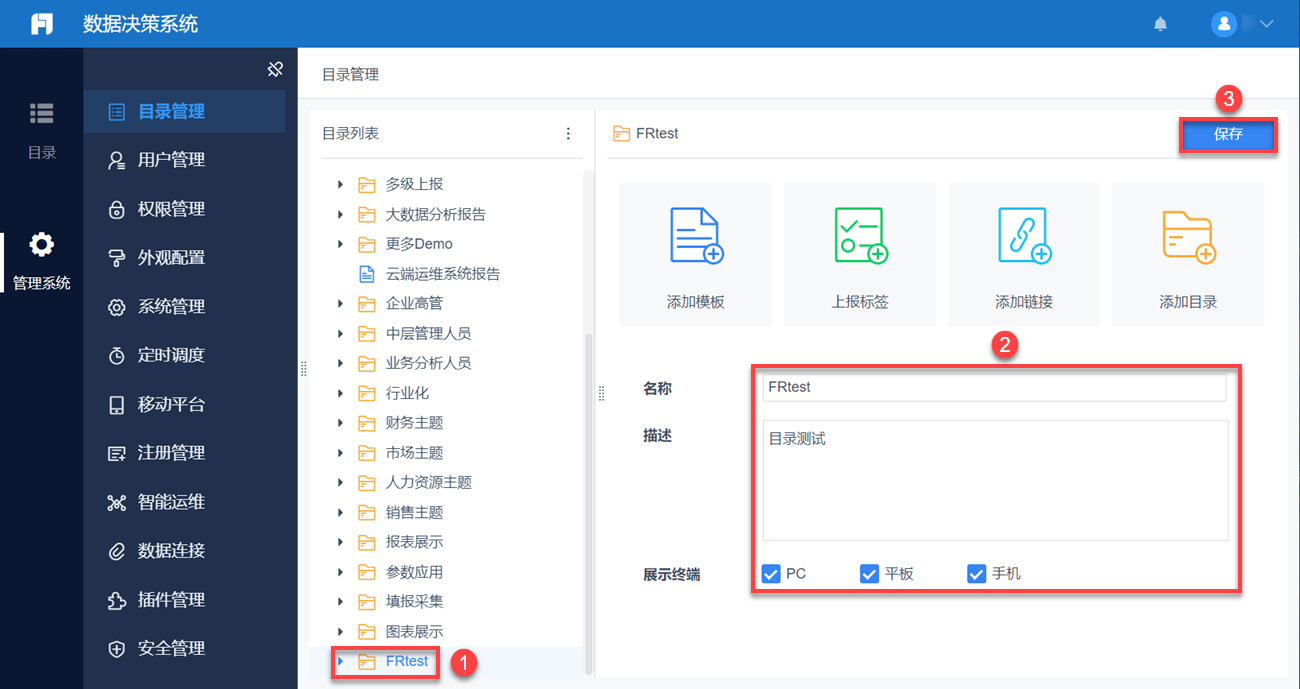The image size is (1300, 689).
Task: Open 定时调度 menu item
Action: (185, 355)
